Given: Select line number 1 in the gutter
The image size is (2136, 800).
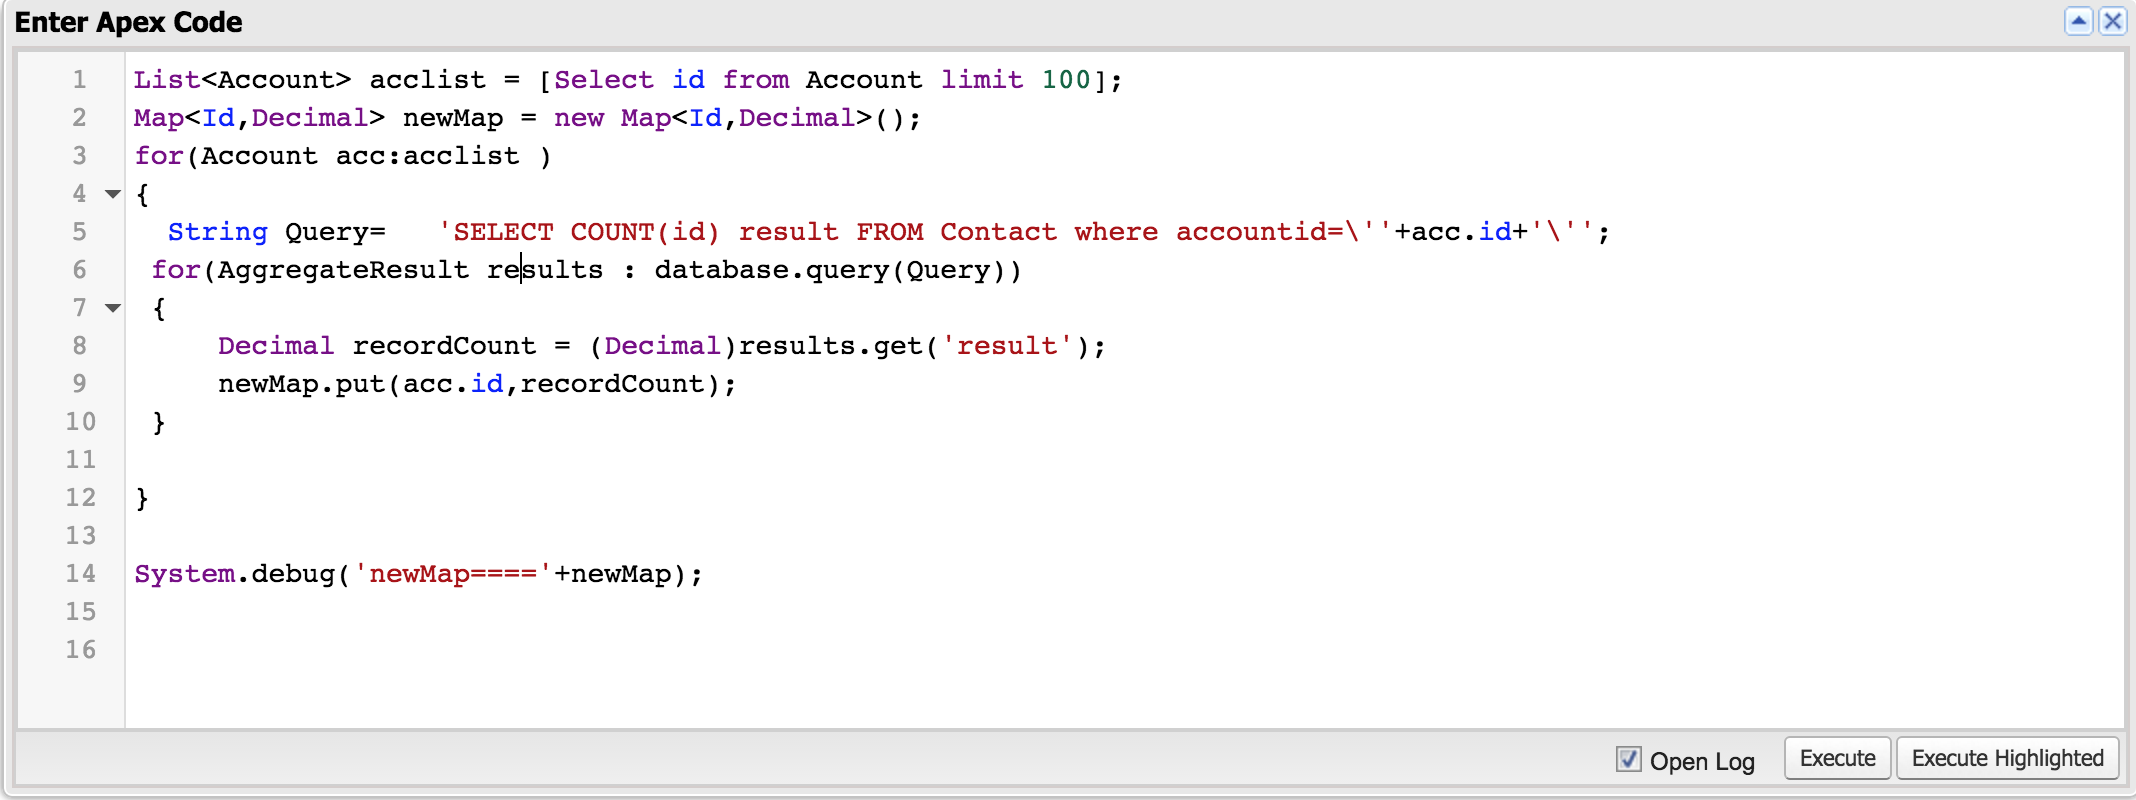Looking at the screenshot, I should point(79,80).
